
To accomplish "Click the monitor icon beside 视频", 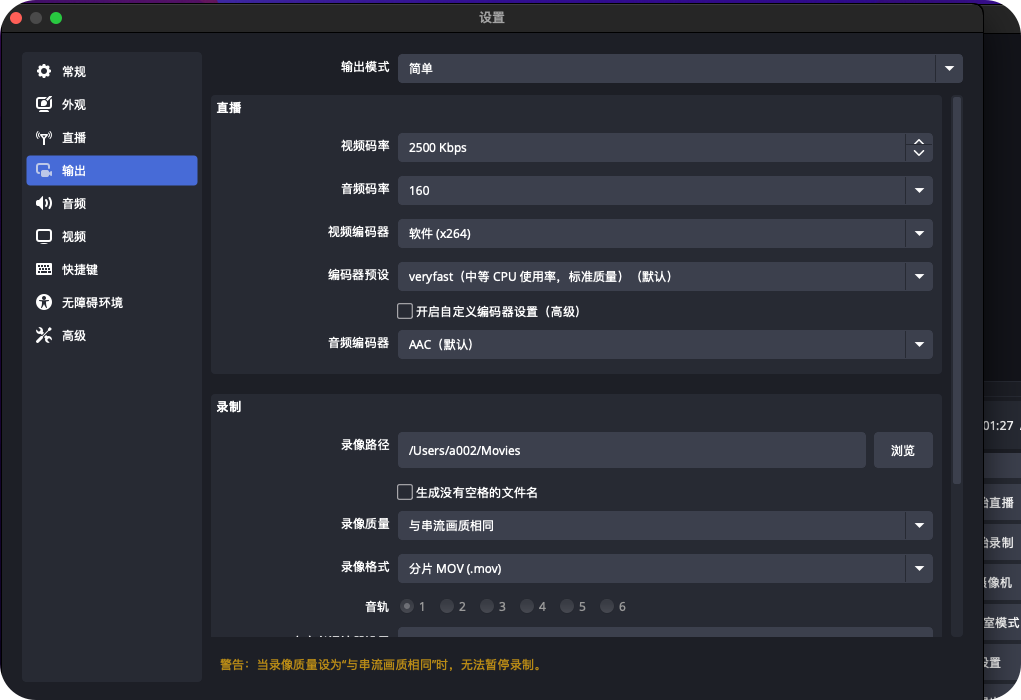I will 44,236.
